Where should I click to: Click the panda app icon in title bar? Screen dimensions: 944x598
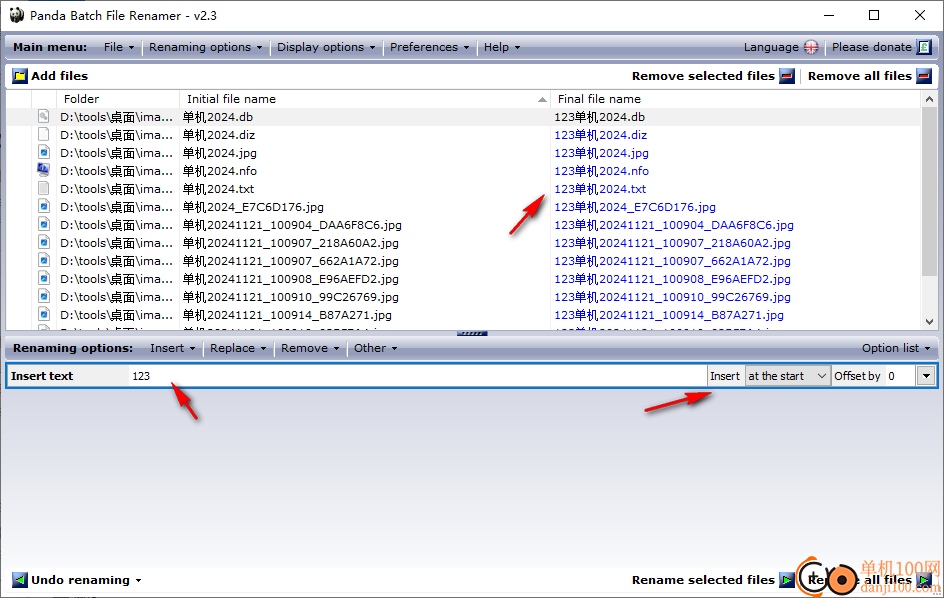point(17,15)
